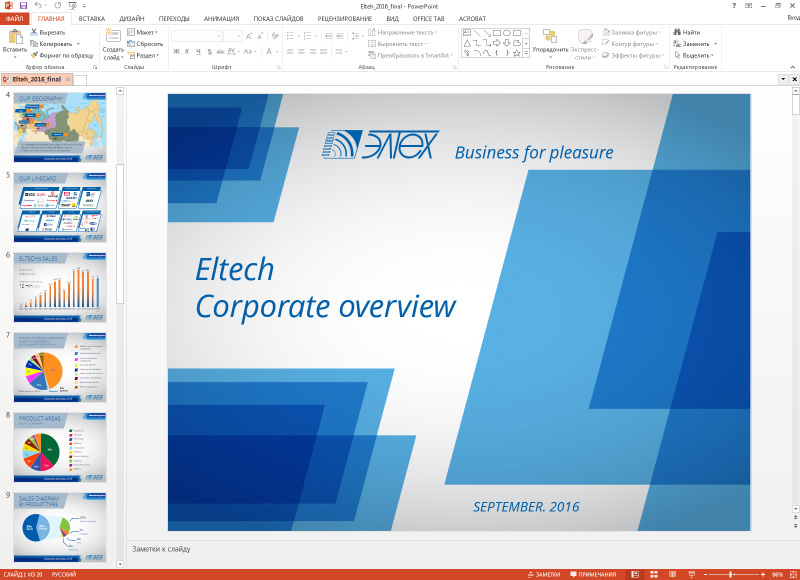Select the right arrow shape in gallery
The image size is (800, 580).
496,43
